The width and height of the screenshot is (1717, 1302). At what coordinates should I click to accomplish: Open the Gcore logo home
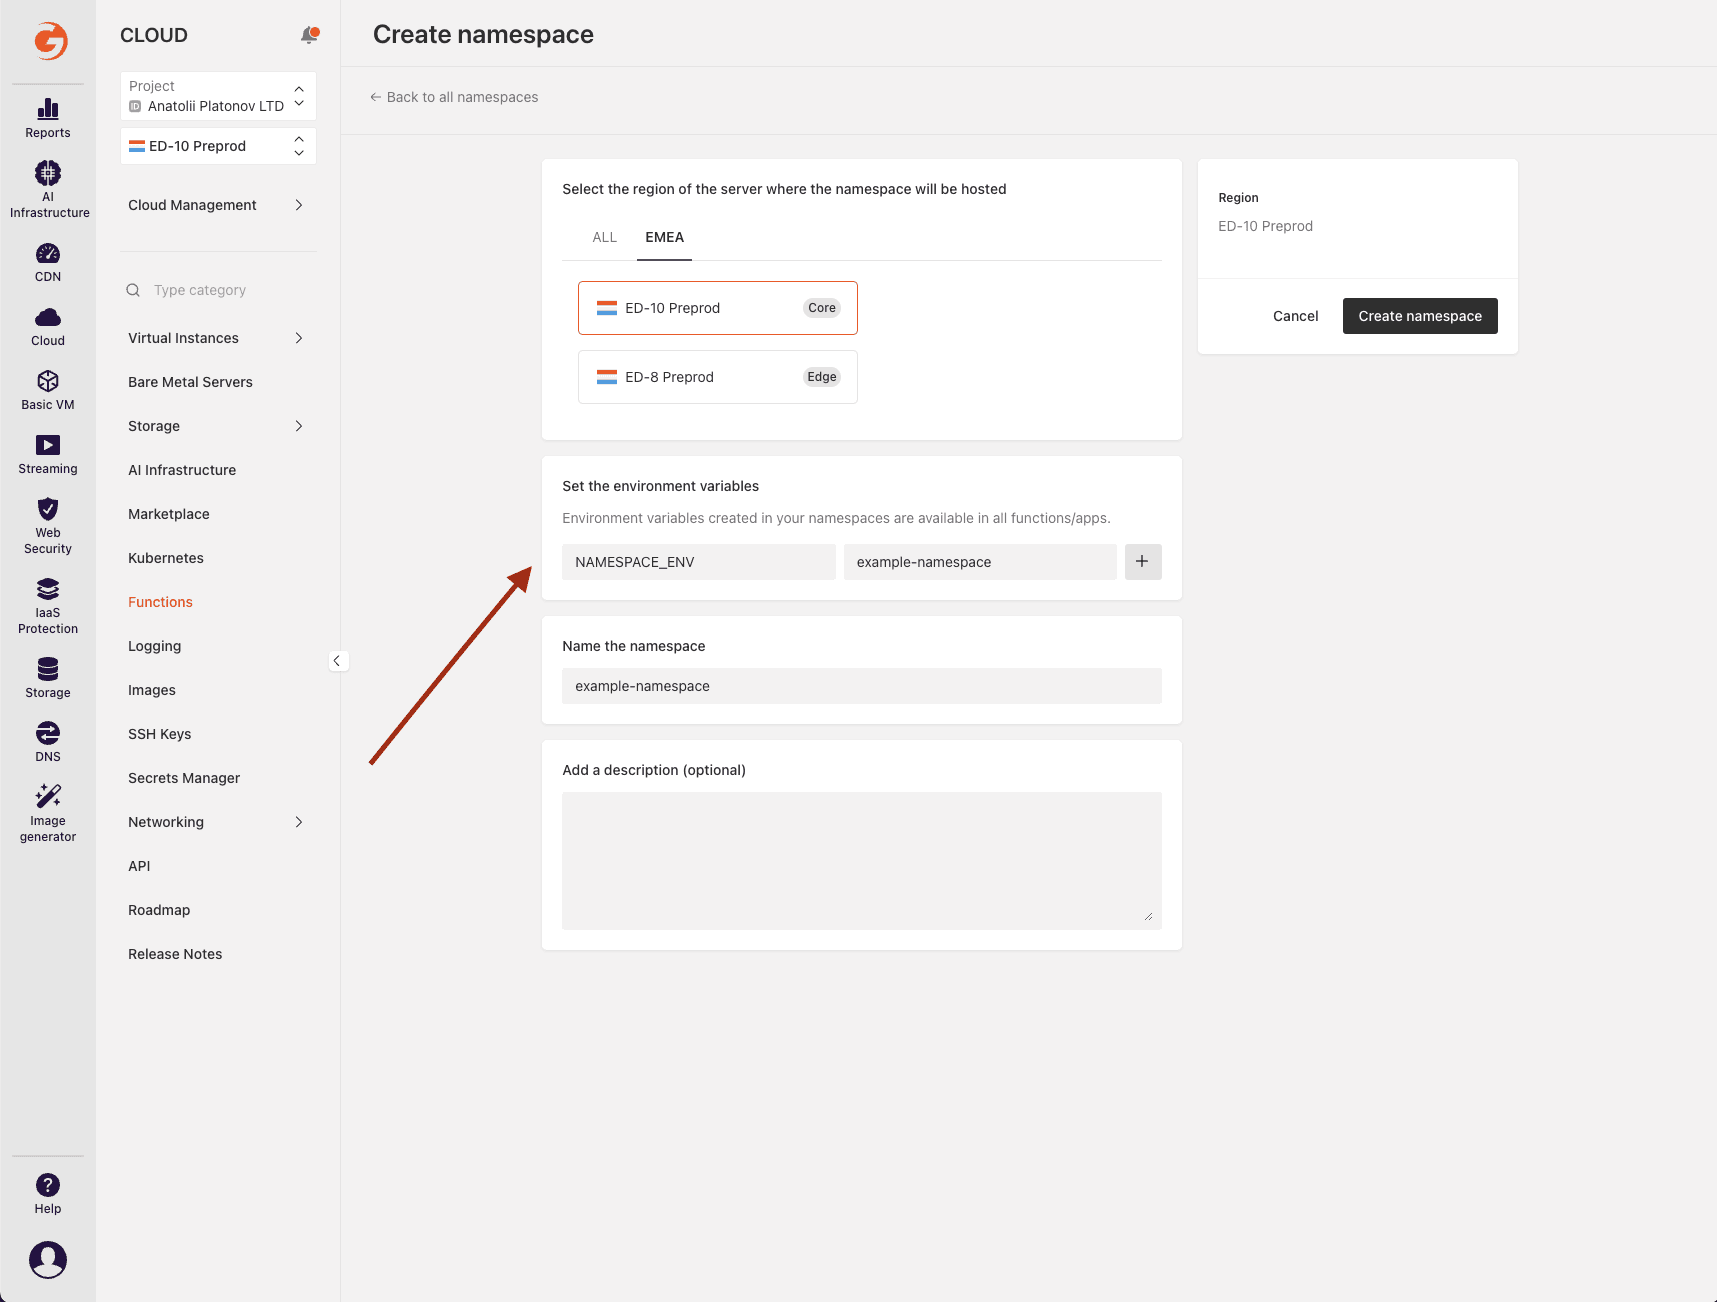50,41
